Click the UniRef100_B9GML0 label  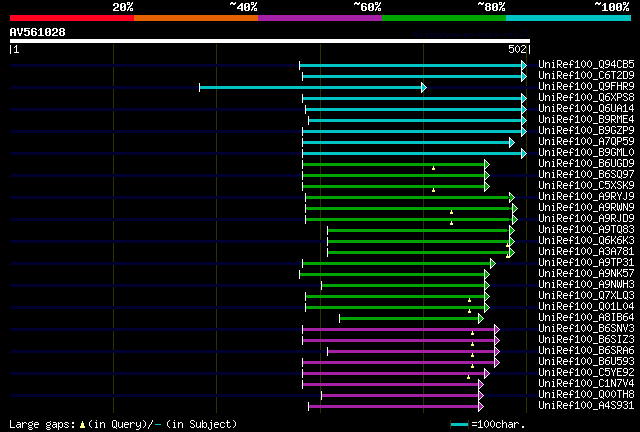click(x=586, y=152)
